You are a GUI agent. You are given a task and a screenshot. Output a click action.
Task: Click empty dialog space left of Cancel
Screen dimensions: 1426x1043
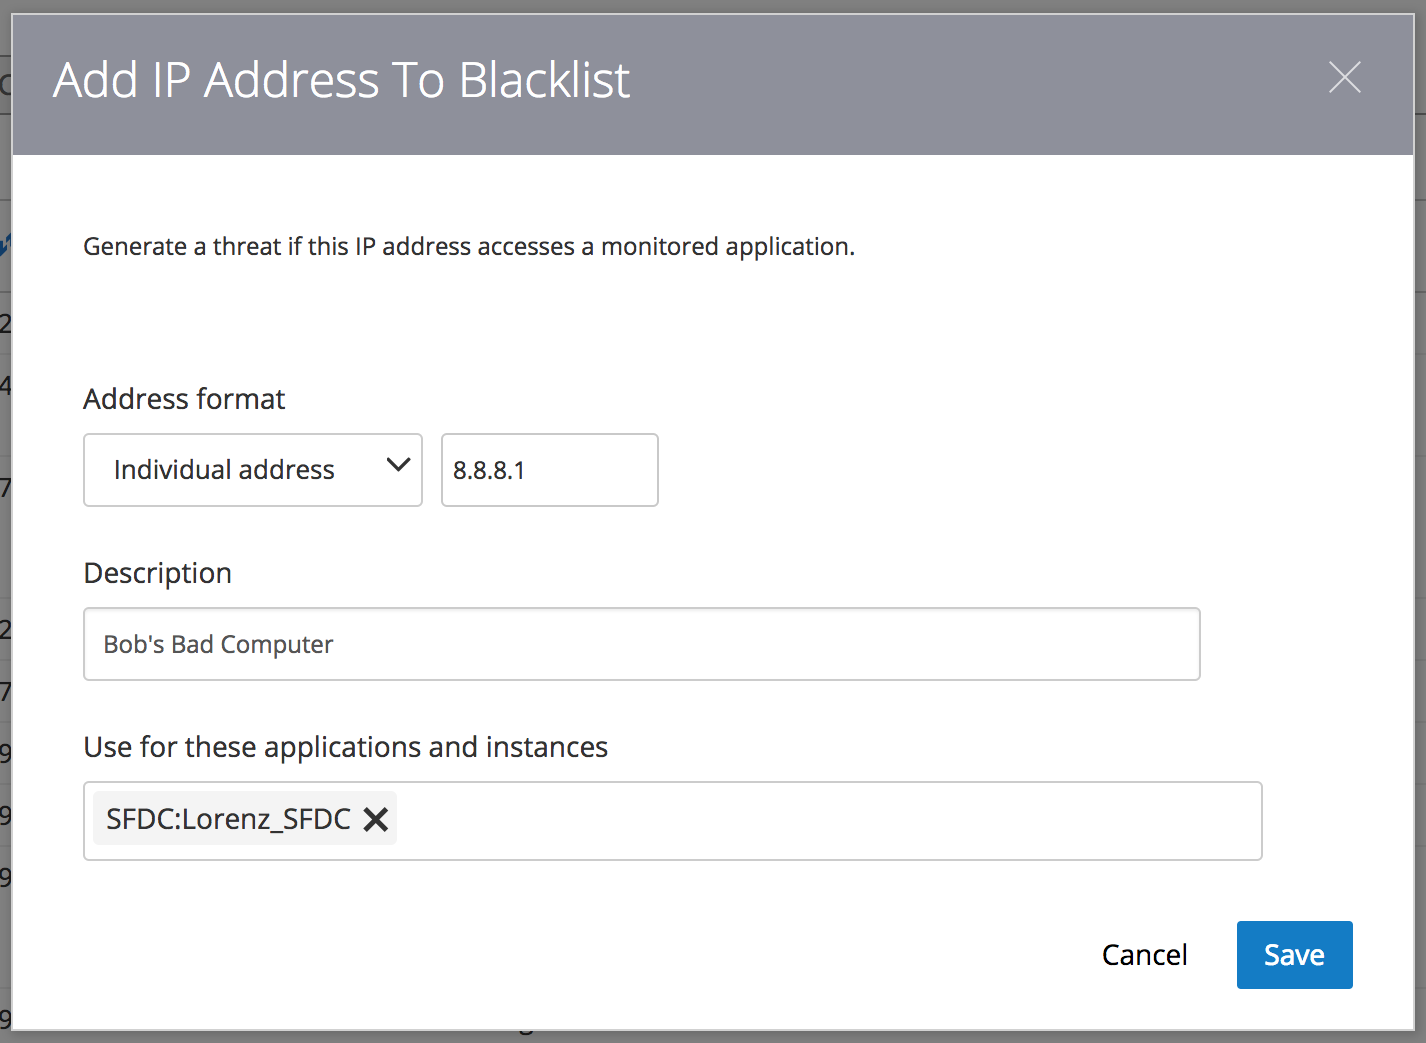click(x=600, y=955)
